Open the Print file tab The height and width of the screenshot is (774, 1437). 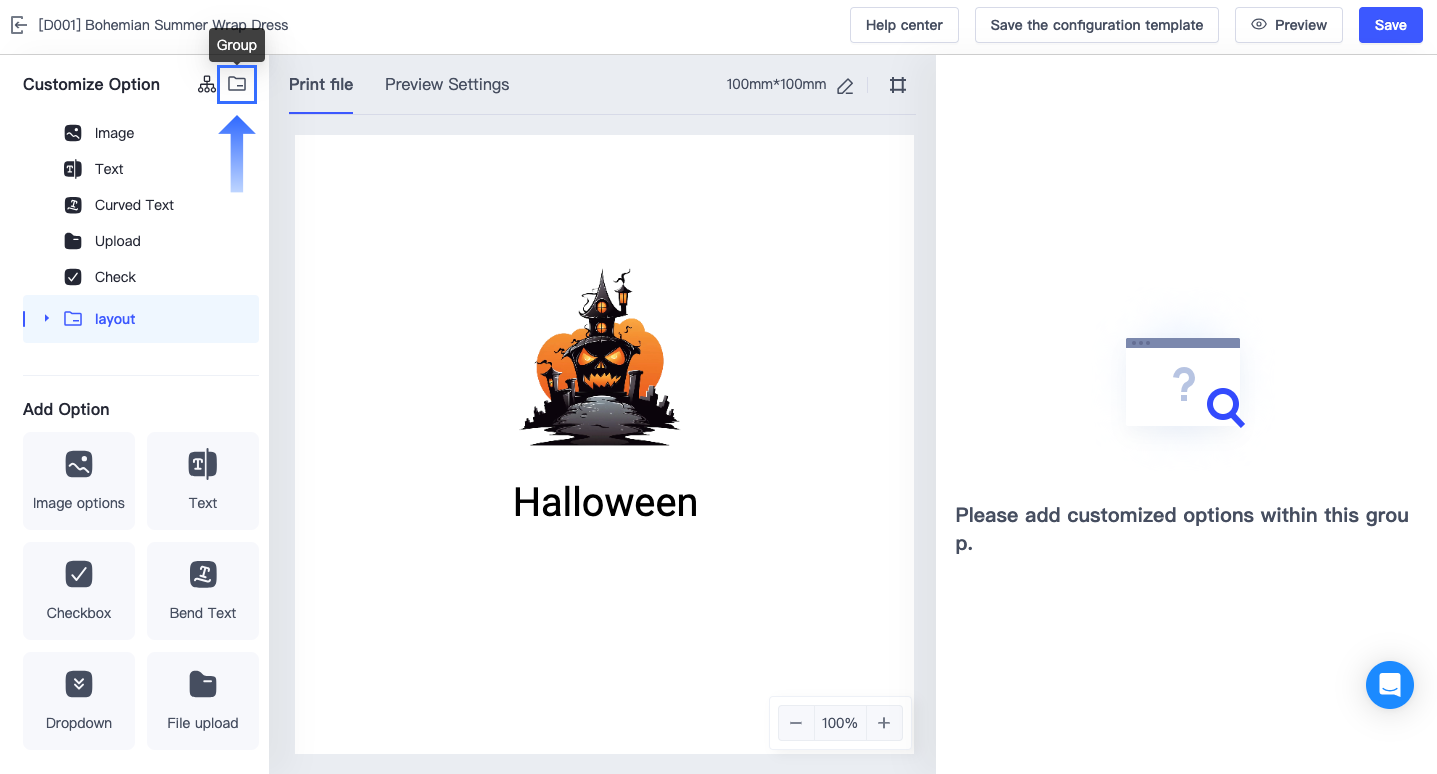[x=321, y=85]
